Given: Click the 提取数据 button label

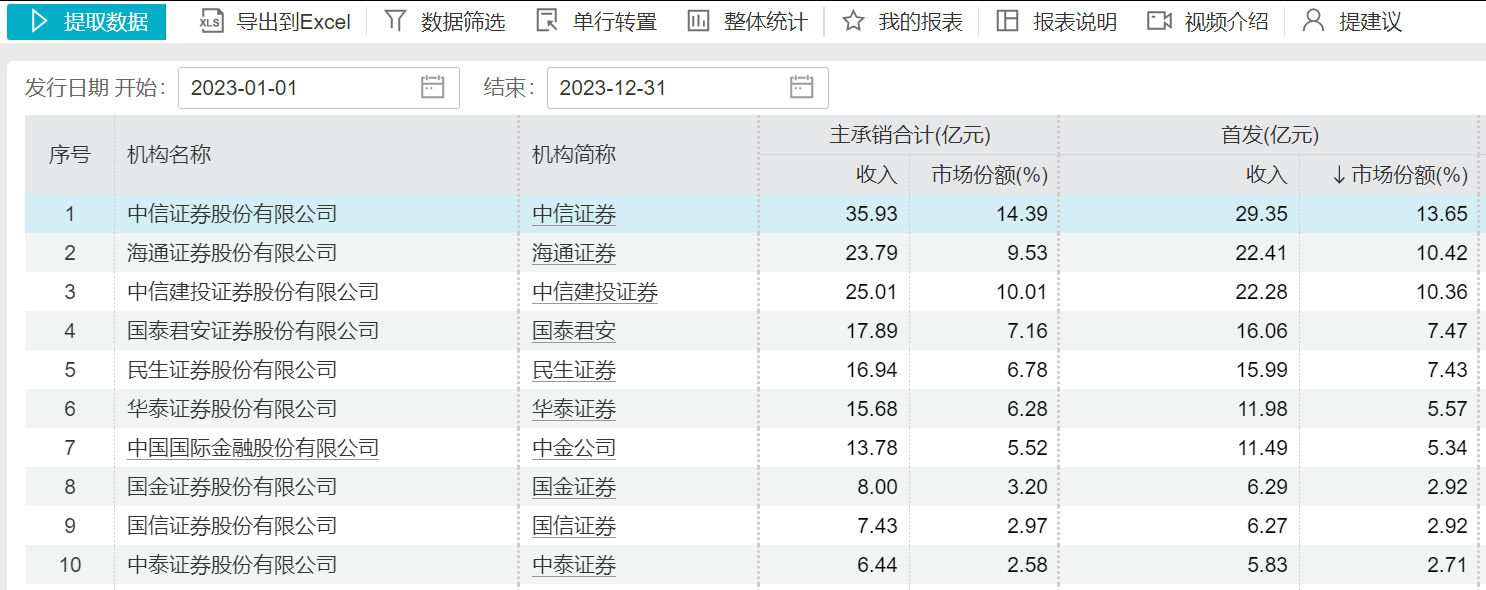Looking at the screenshot, I should coord(106,22).
